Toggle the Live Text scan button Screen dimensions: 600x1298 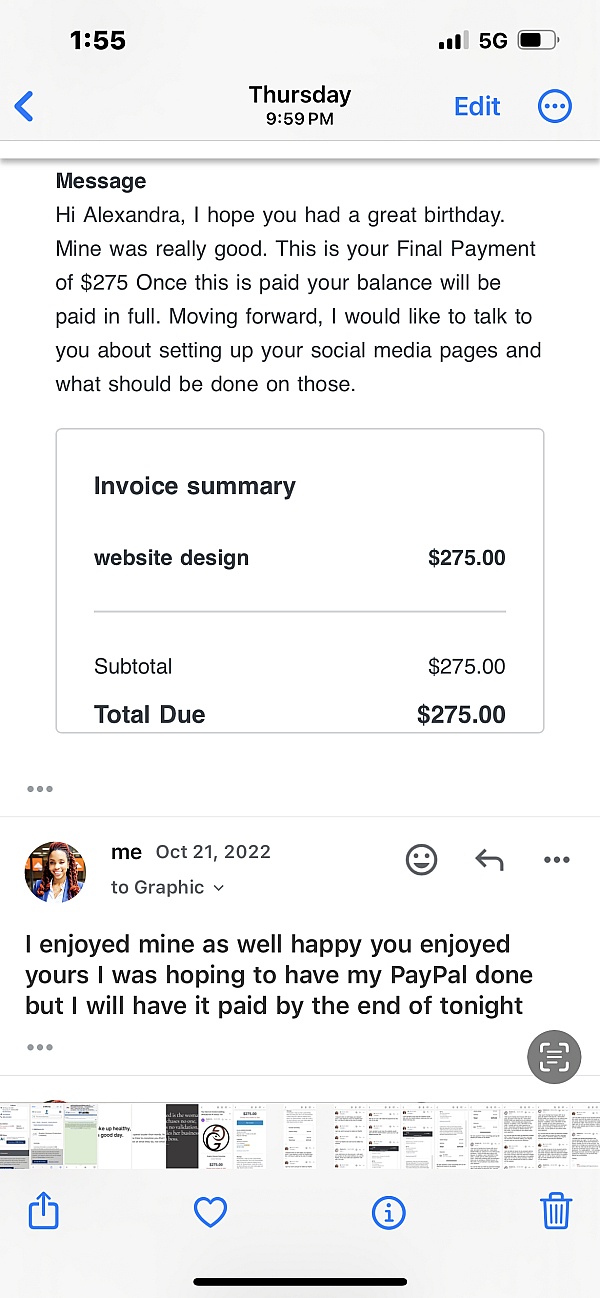554,1057
